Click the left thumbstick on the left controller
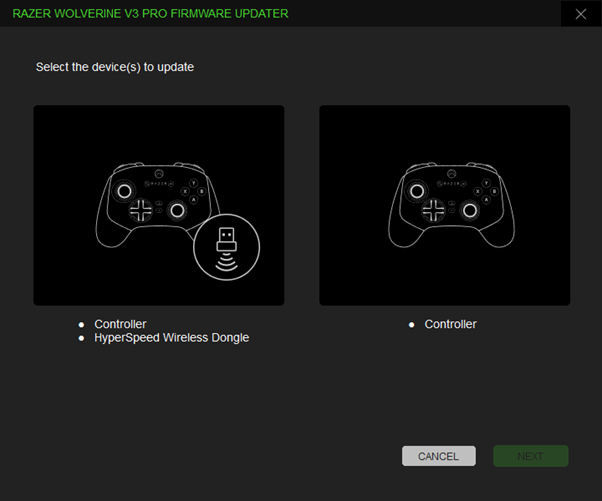Image resolution: width=602 pixels, height=501 pixels. (123, 190)
